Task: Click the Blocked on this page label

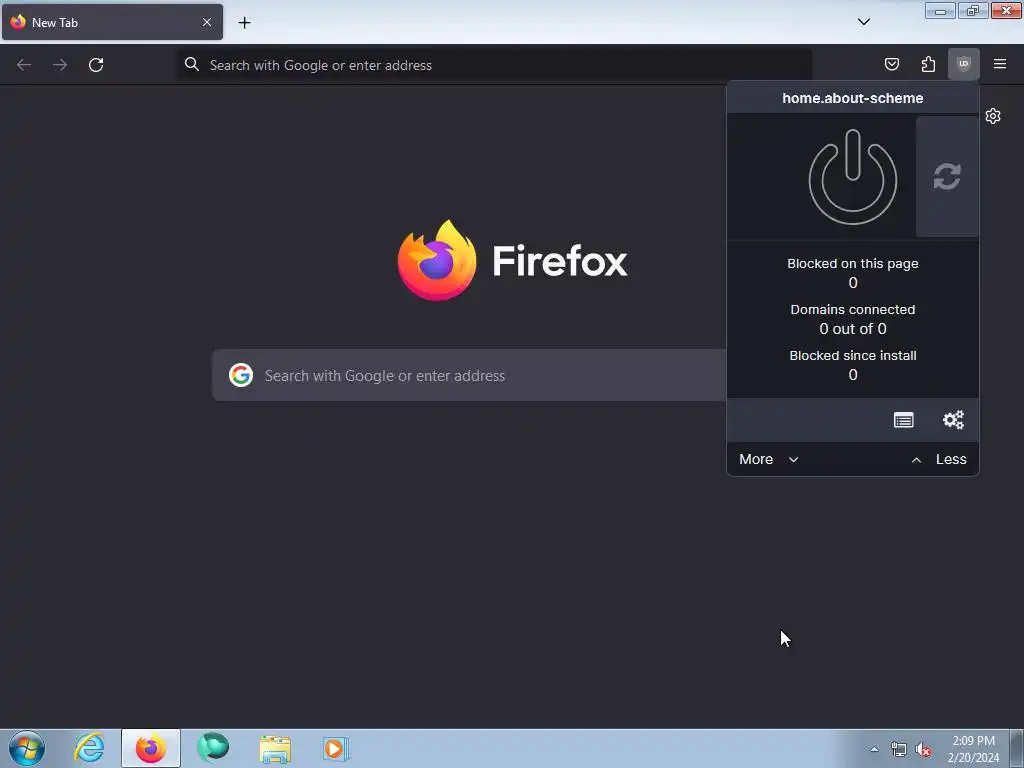Action: 852,263
